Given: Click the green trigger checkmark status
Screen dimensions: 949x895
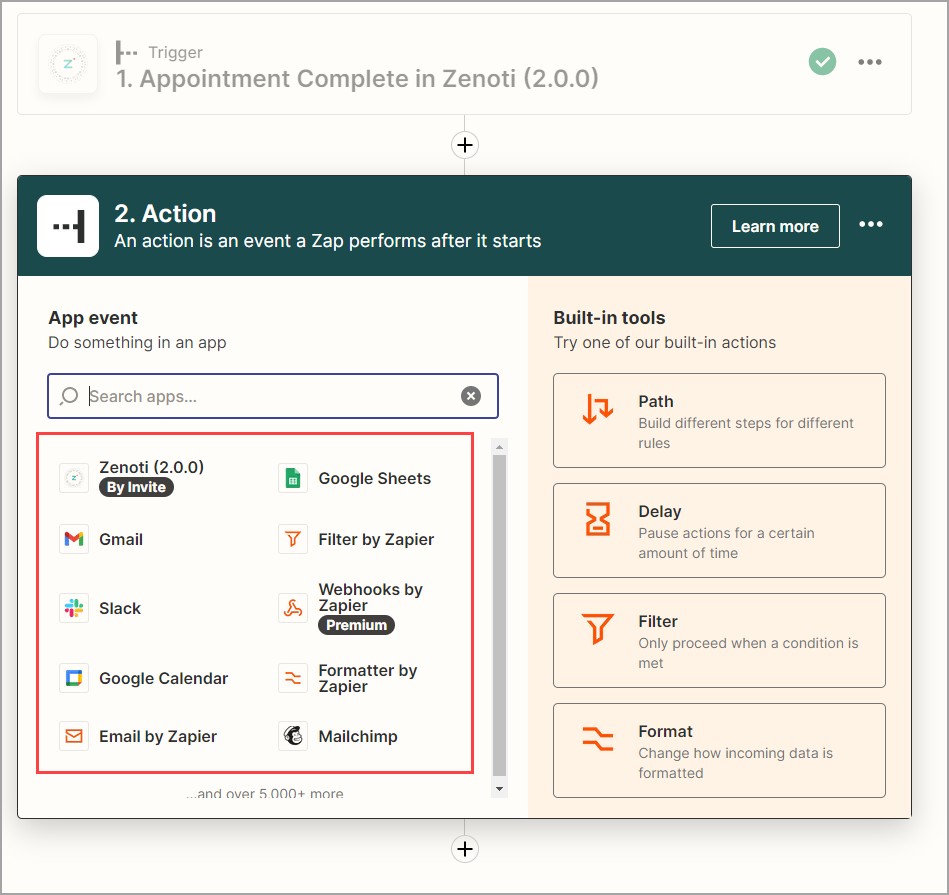Looking at the screenshot, I should [822, 62].
